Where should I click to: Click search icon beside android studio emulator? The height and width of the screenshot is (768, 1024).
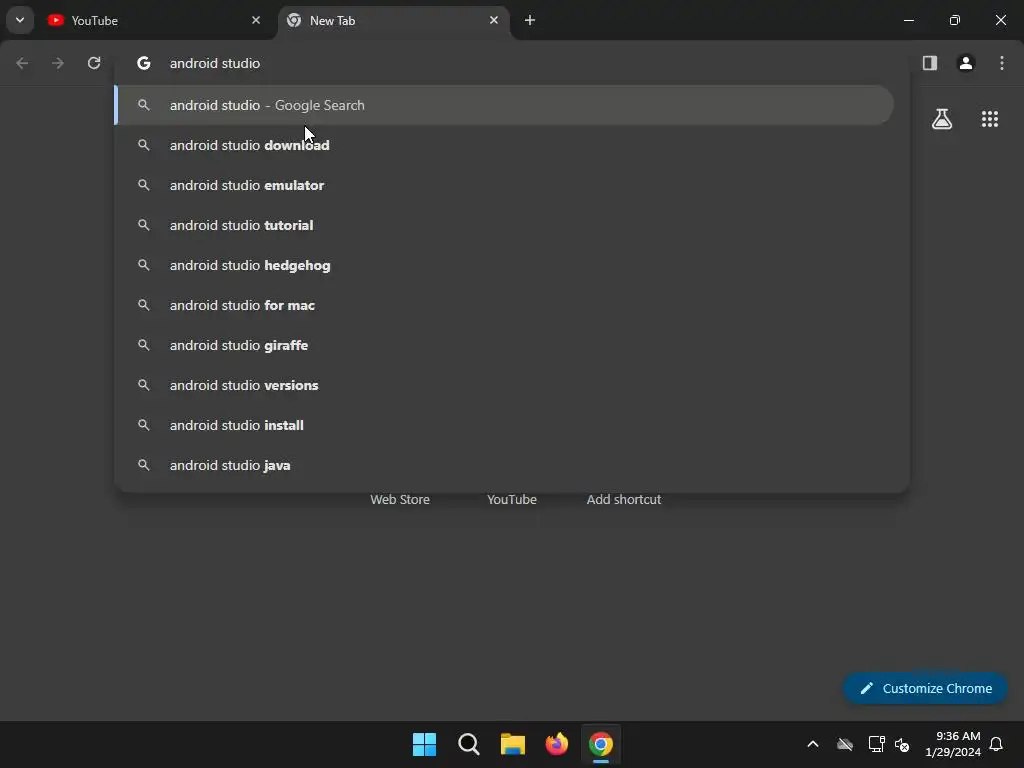pos(144,185)
